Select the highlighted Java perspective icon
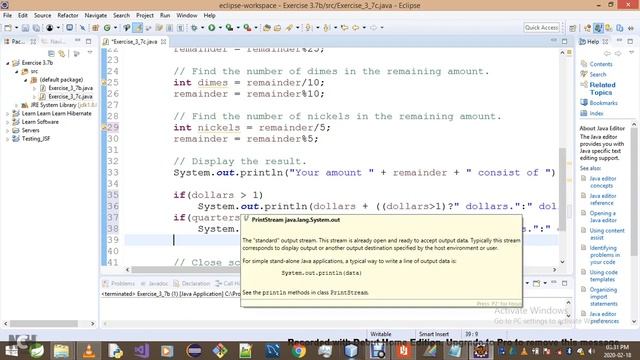 [598, 28]
